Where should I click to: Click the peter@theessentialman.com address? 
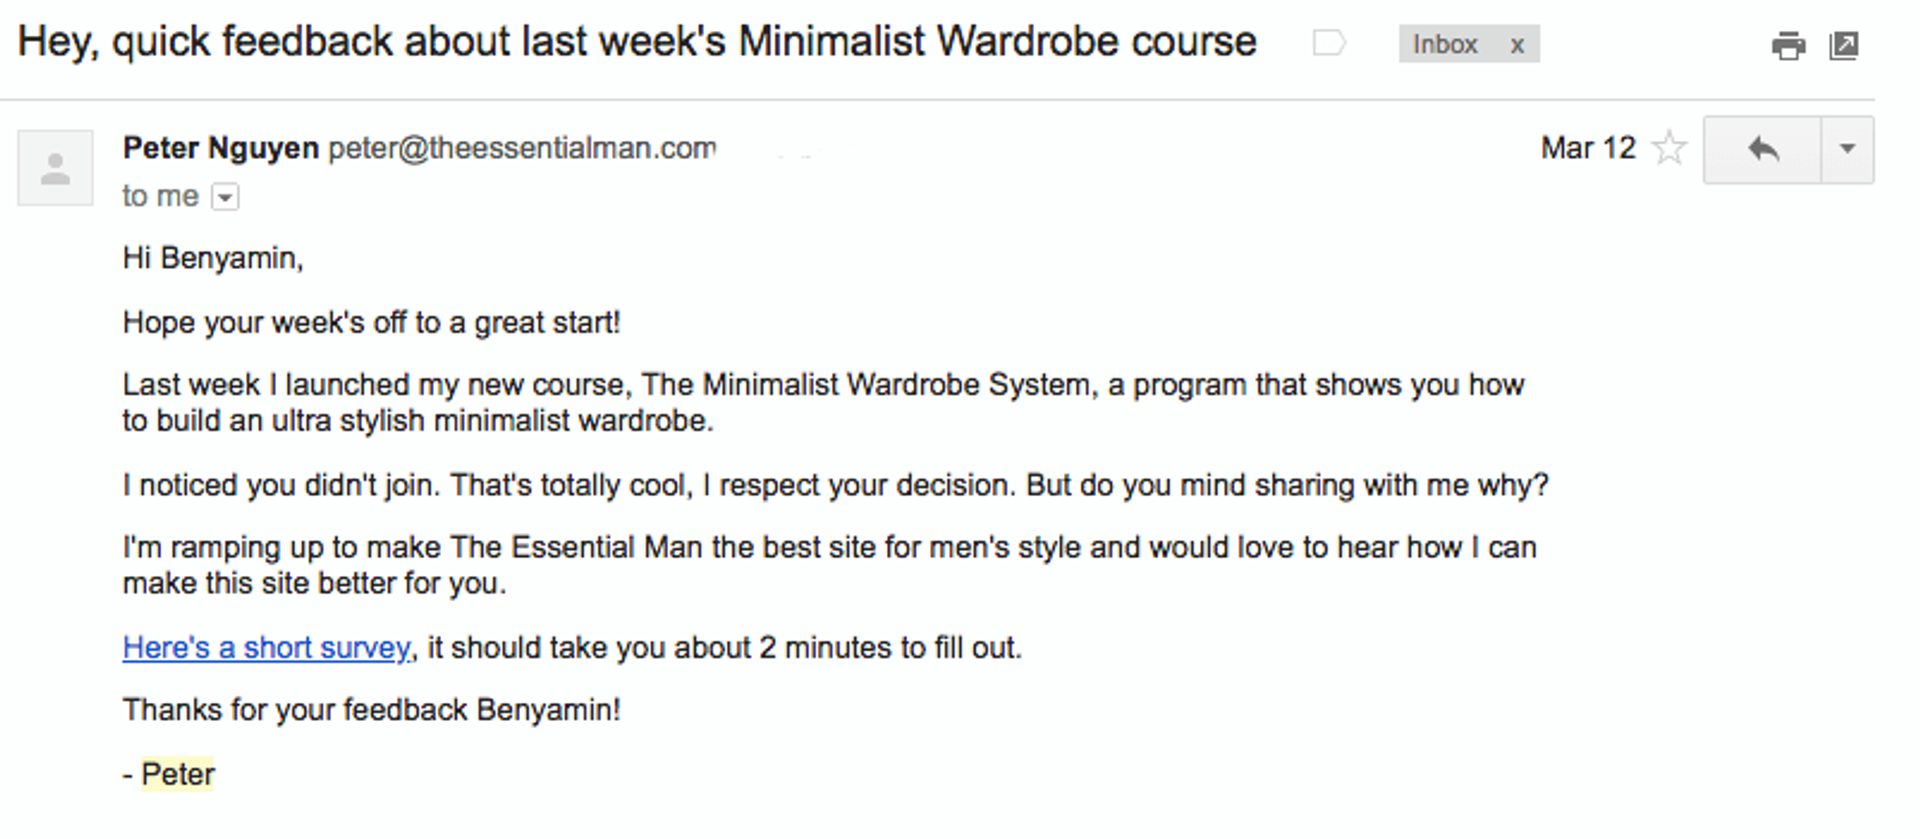pos(522,148)
